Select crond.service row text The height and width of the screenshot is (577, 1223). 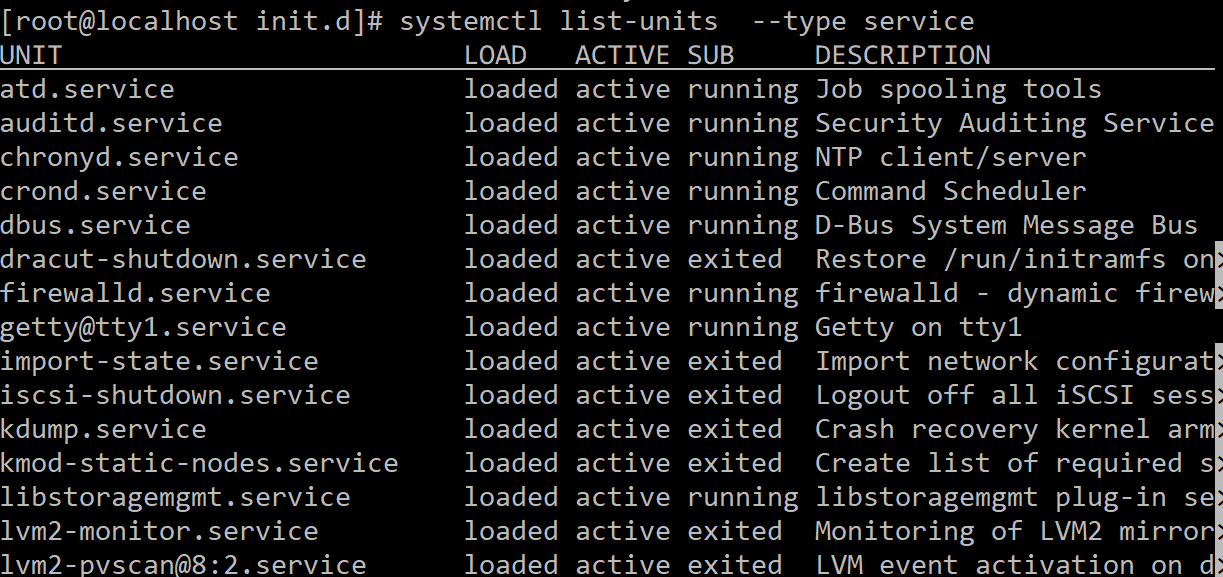pyautogui.click(x=103, y=192)
